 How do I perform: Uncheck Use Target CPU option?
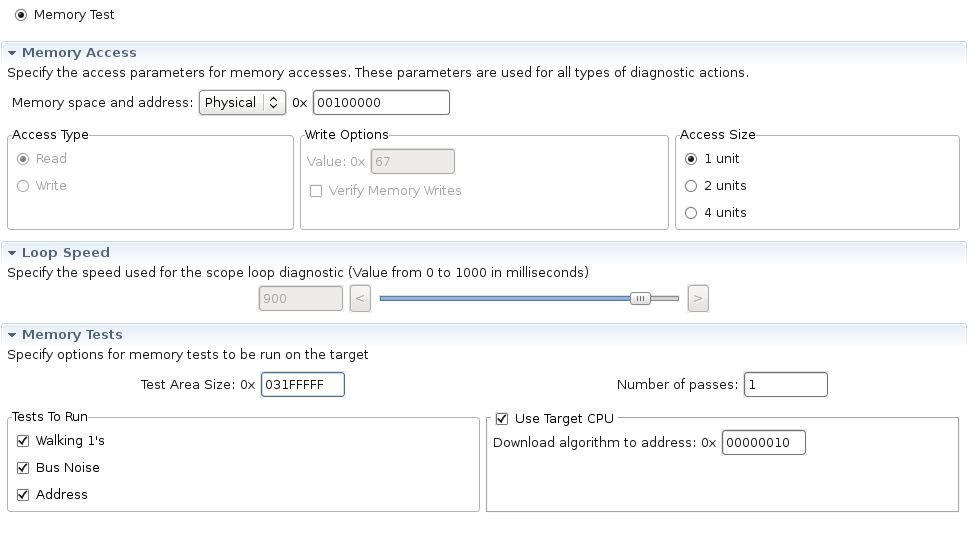tap(502, 419)
